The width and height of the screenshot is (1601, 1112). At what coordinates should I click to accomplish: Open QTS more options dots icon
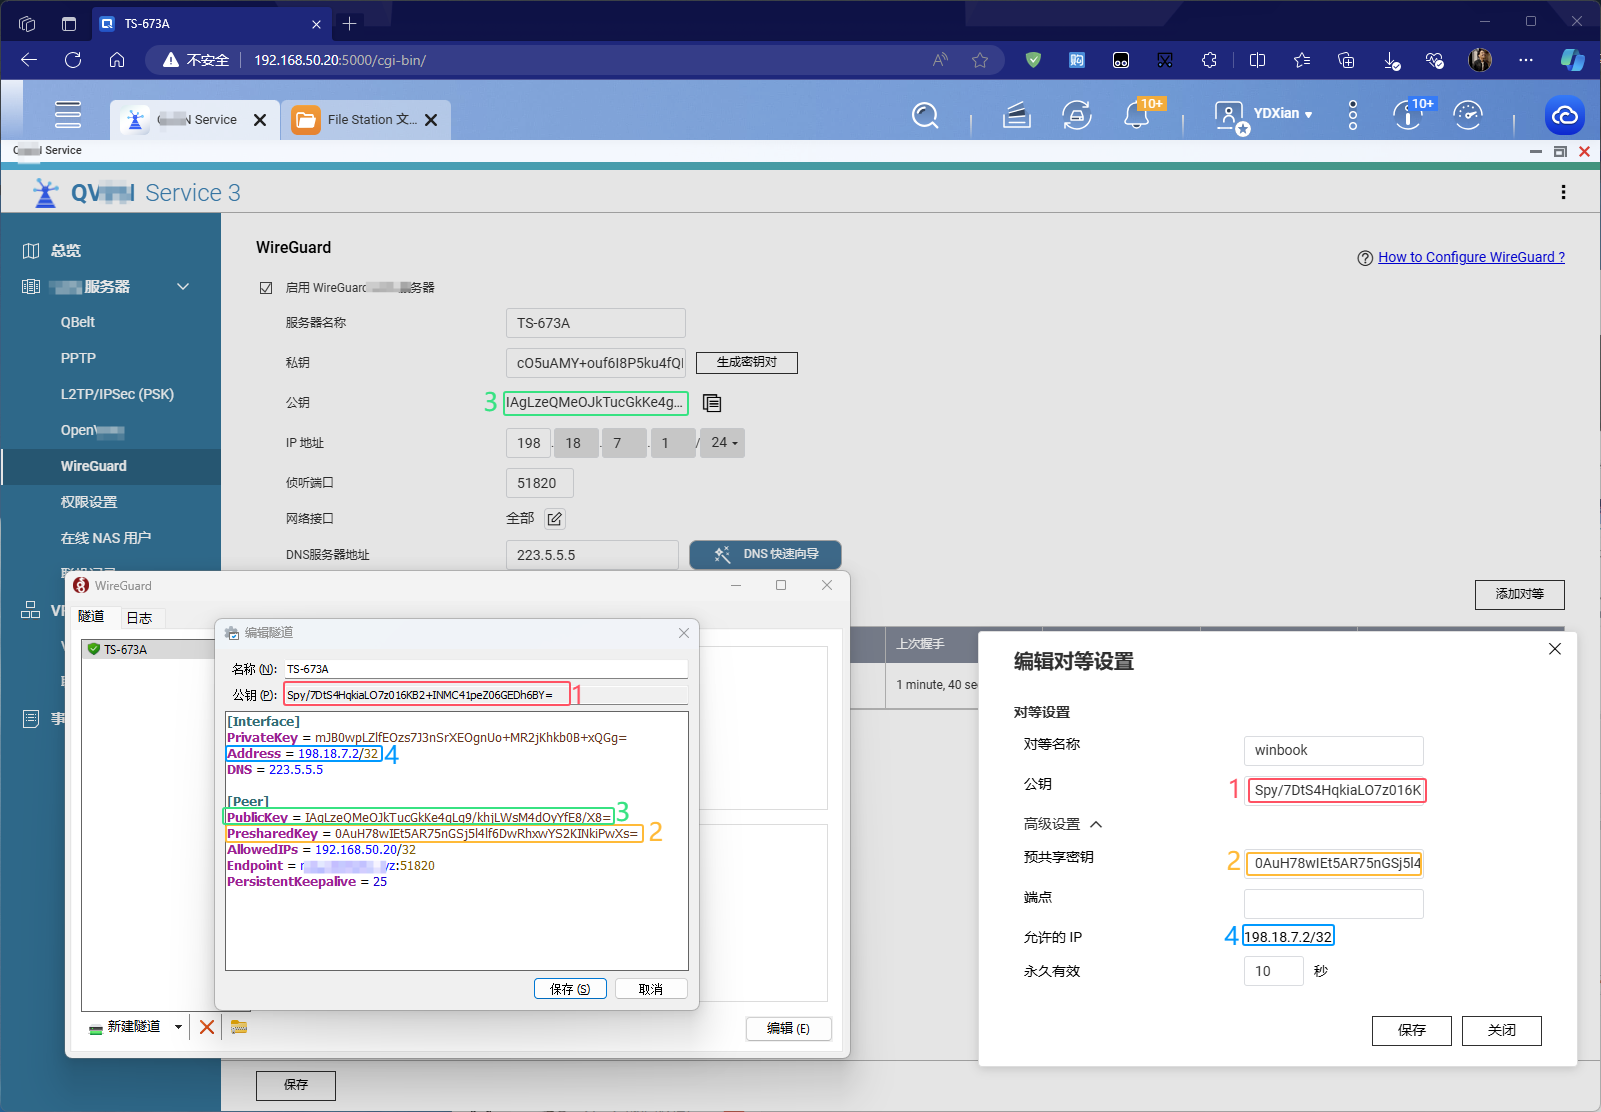pos(1353,115)
